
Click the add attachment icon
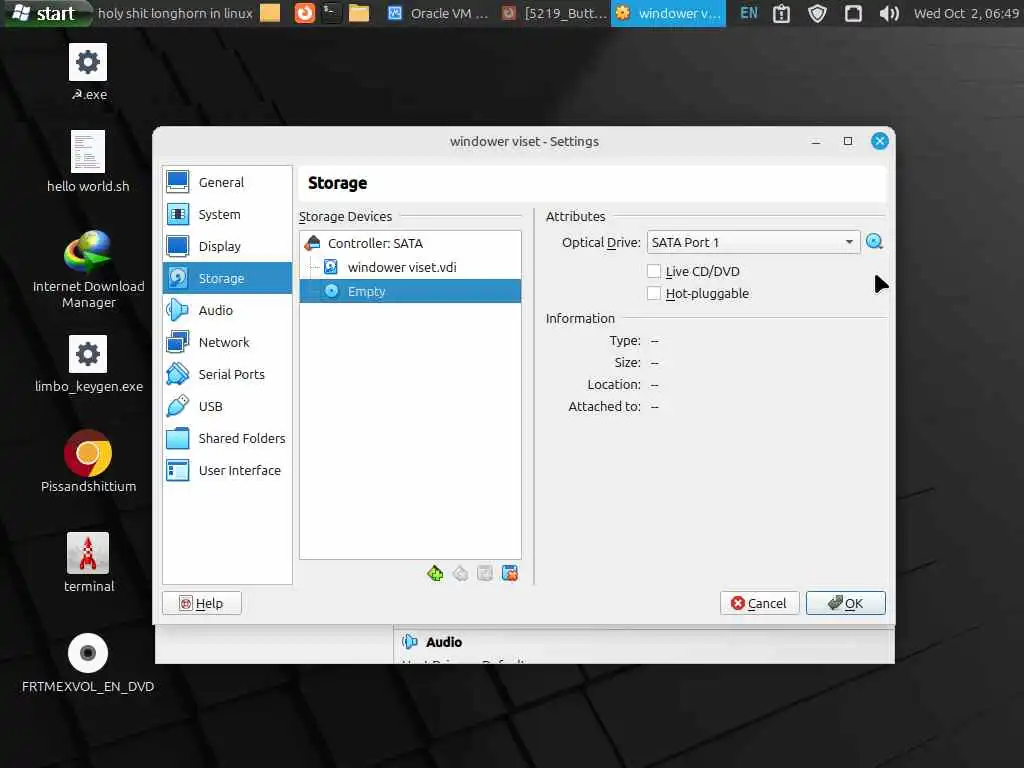(x=485, y=573)
